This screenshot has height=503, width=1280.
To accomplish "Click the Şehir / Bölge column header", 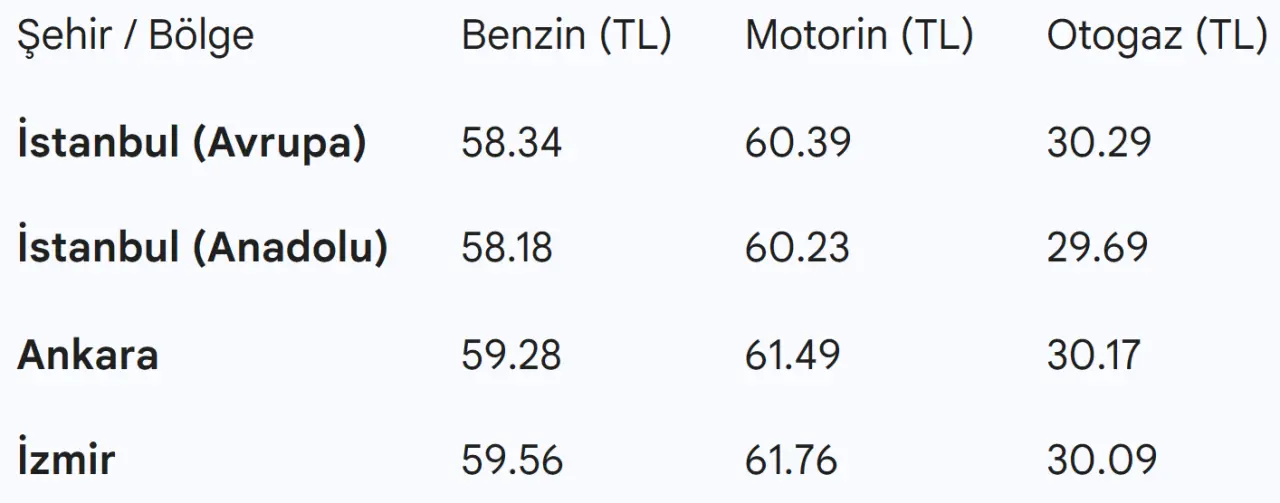I will tap(136, 37).
